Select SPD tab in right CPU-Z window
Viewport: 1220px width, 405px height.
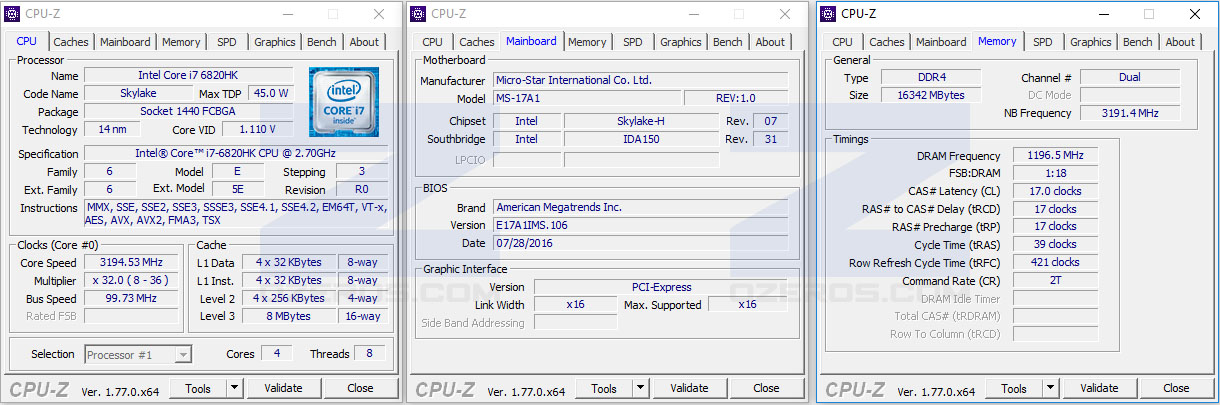point(1043,42)
